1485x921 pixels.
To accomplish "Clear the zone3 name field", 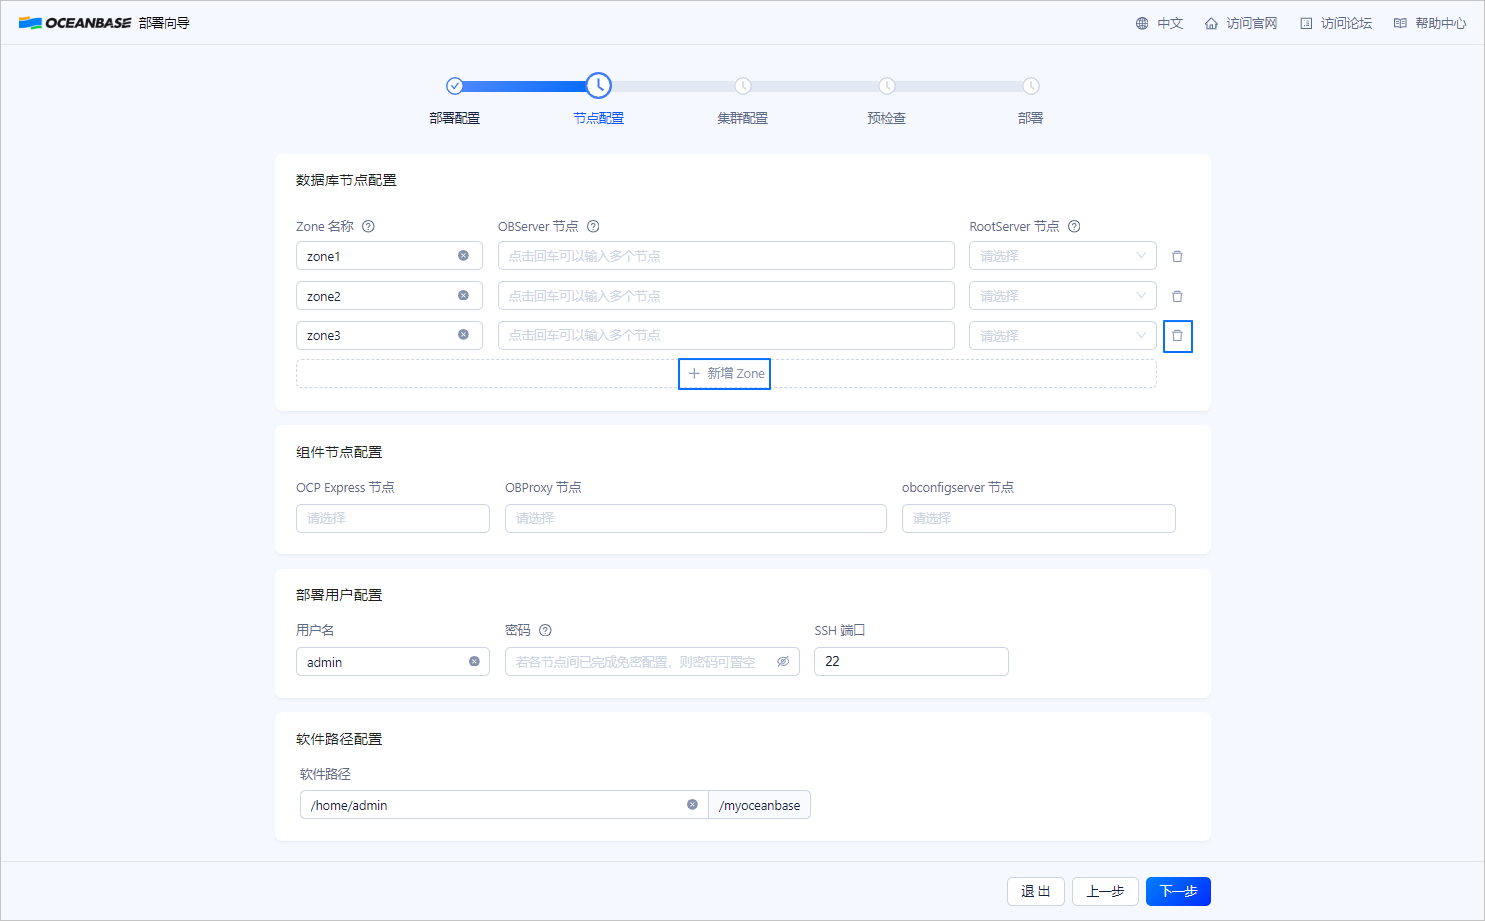I will 463,334.
